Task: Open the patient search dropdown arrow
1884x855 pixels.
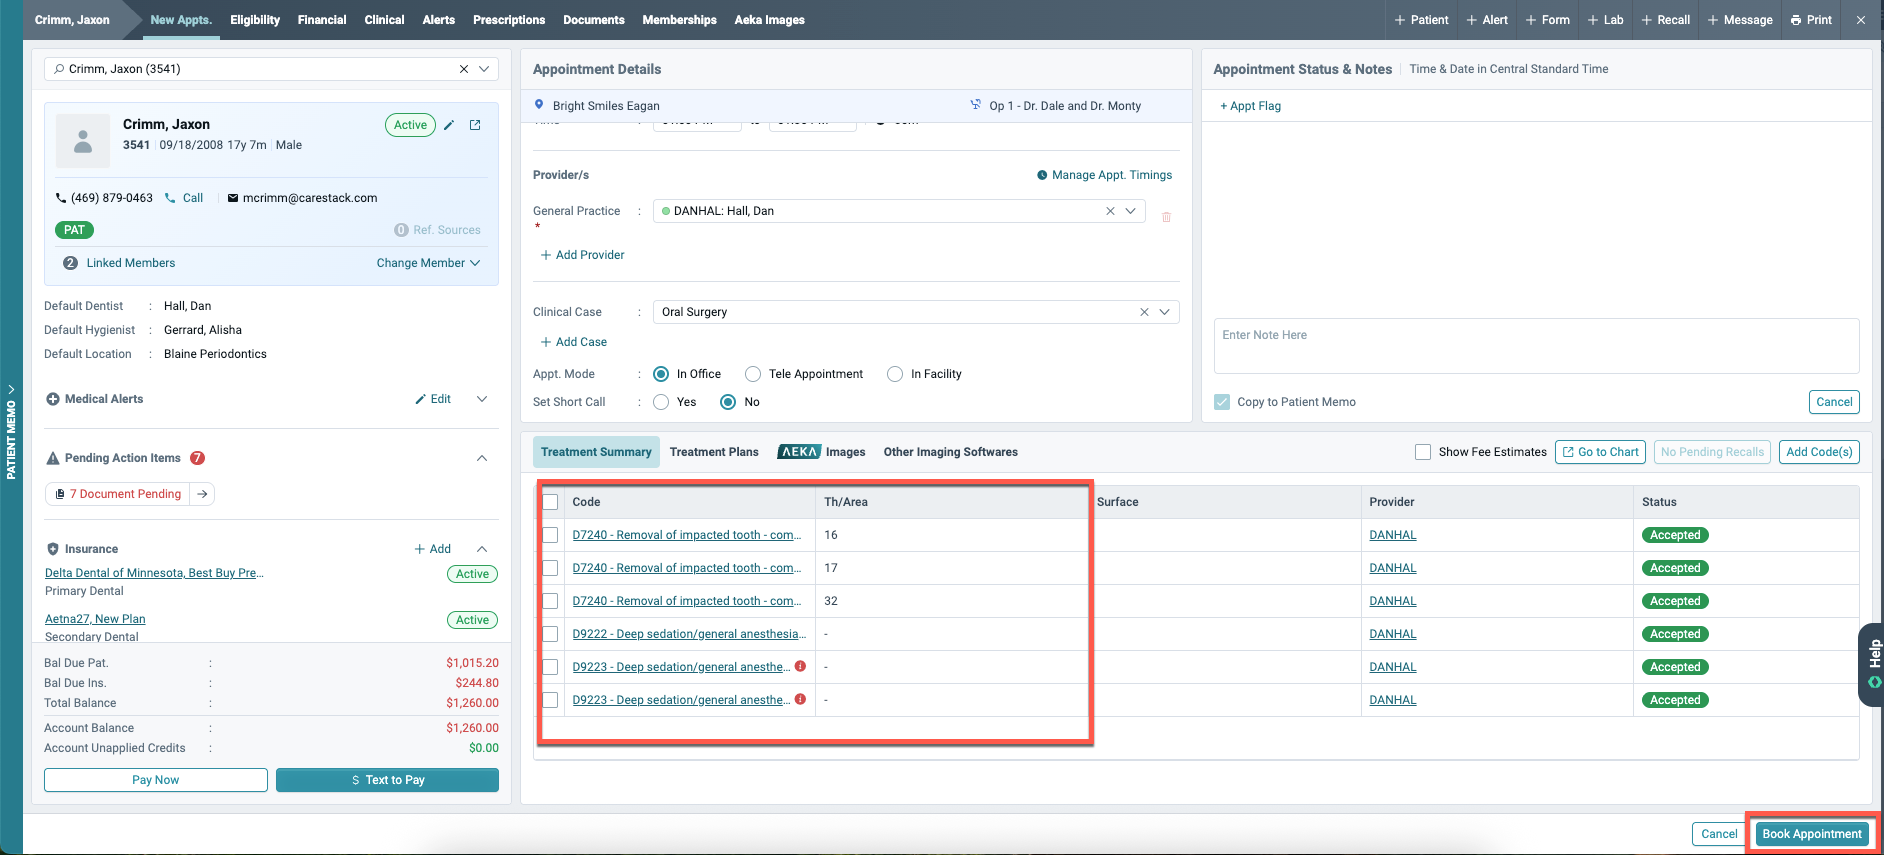Action: tap(484, 69)
